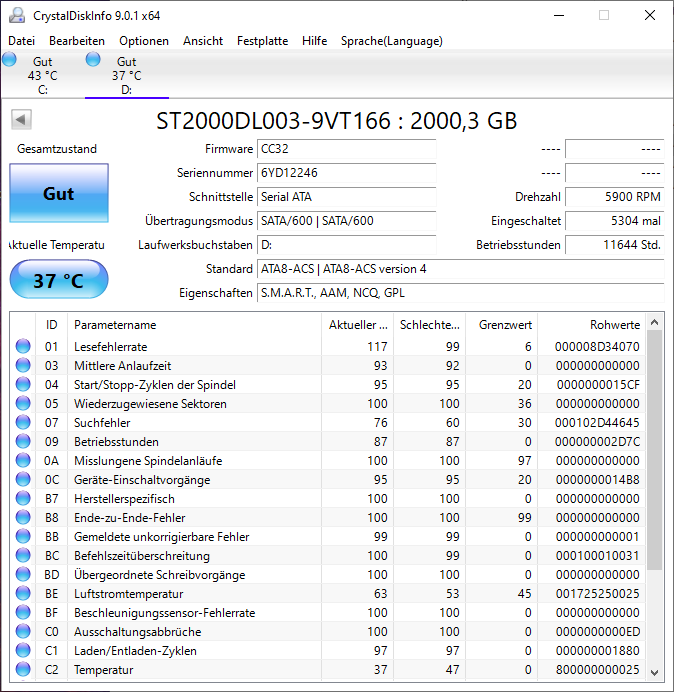Click the scroll up arrow of SMART list

tap(655, 322)
